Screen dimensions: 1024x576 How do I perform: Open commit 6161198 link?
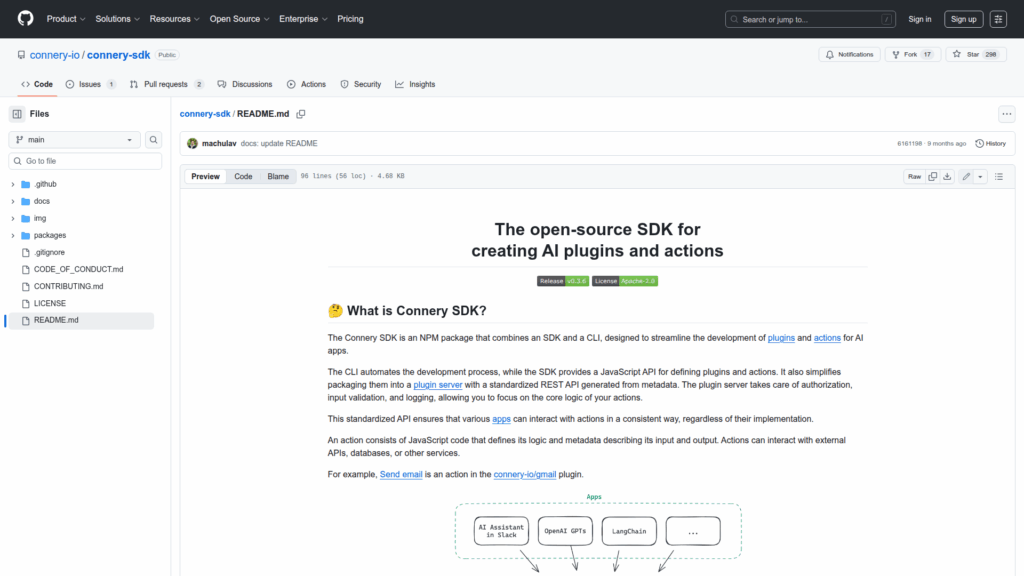(909, 144)
